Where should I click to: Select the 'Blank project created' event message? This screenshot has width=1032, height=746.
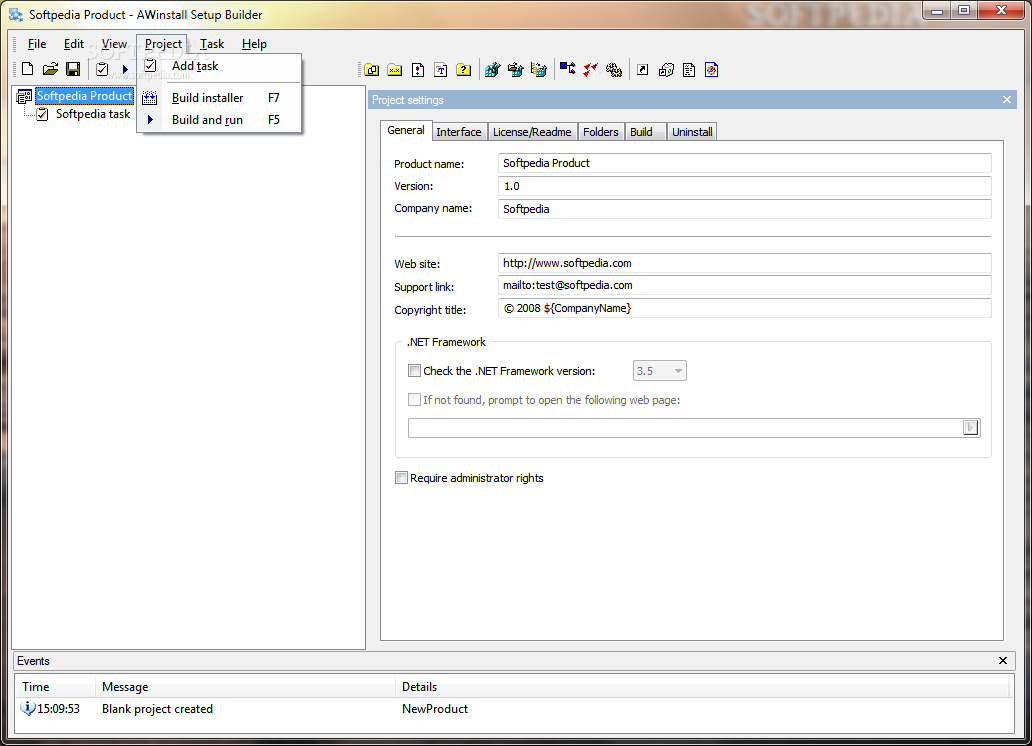point(157,709)
